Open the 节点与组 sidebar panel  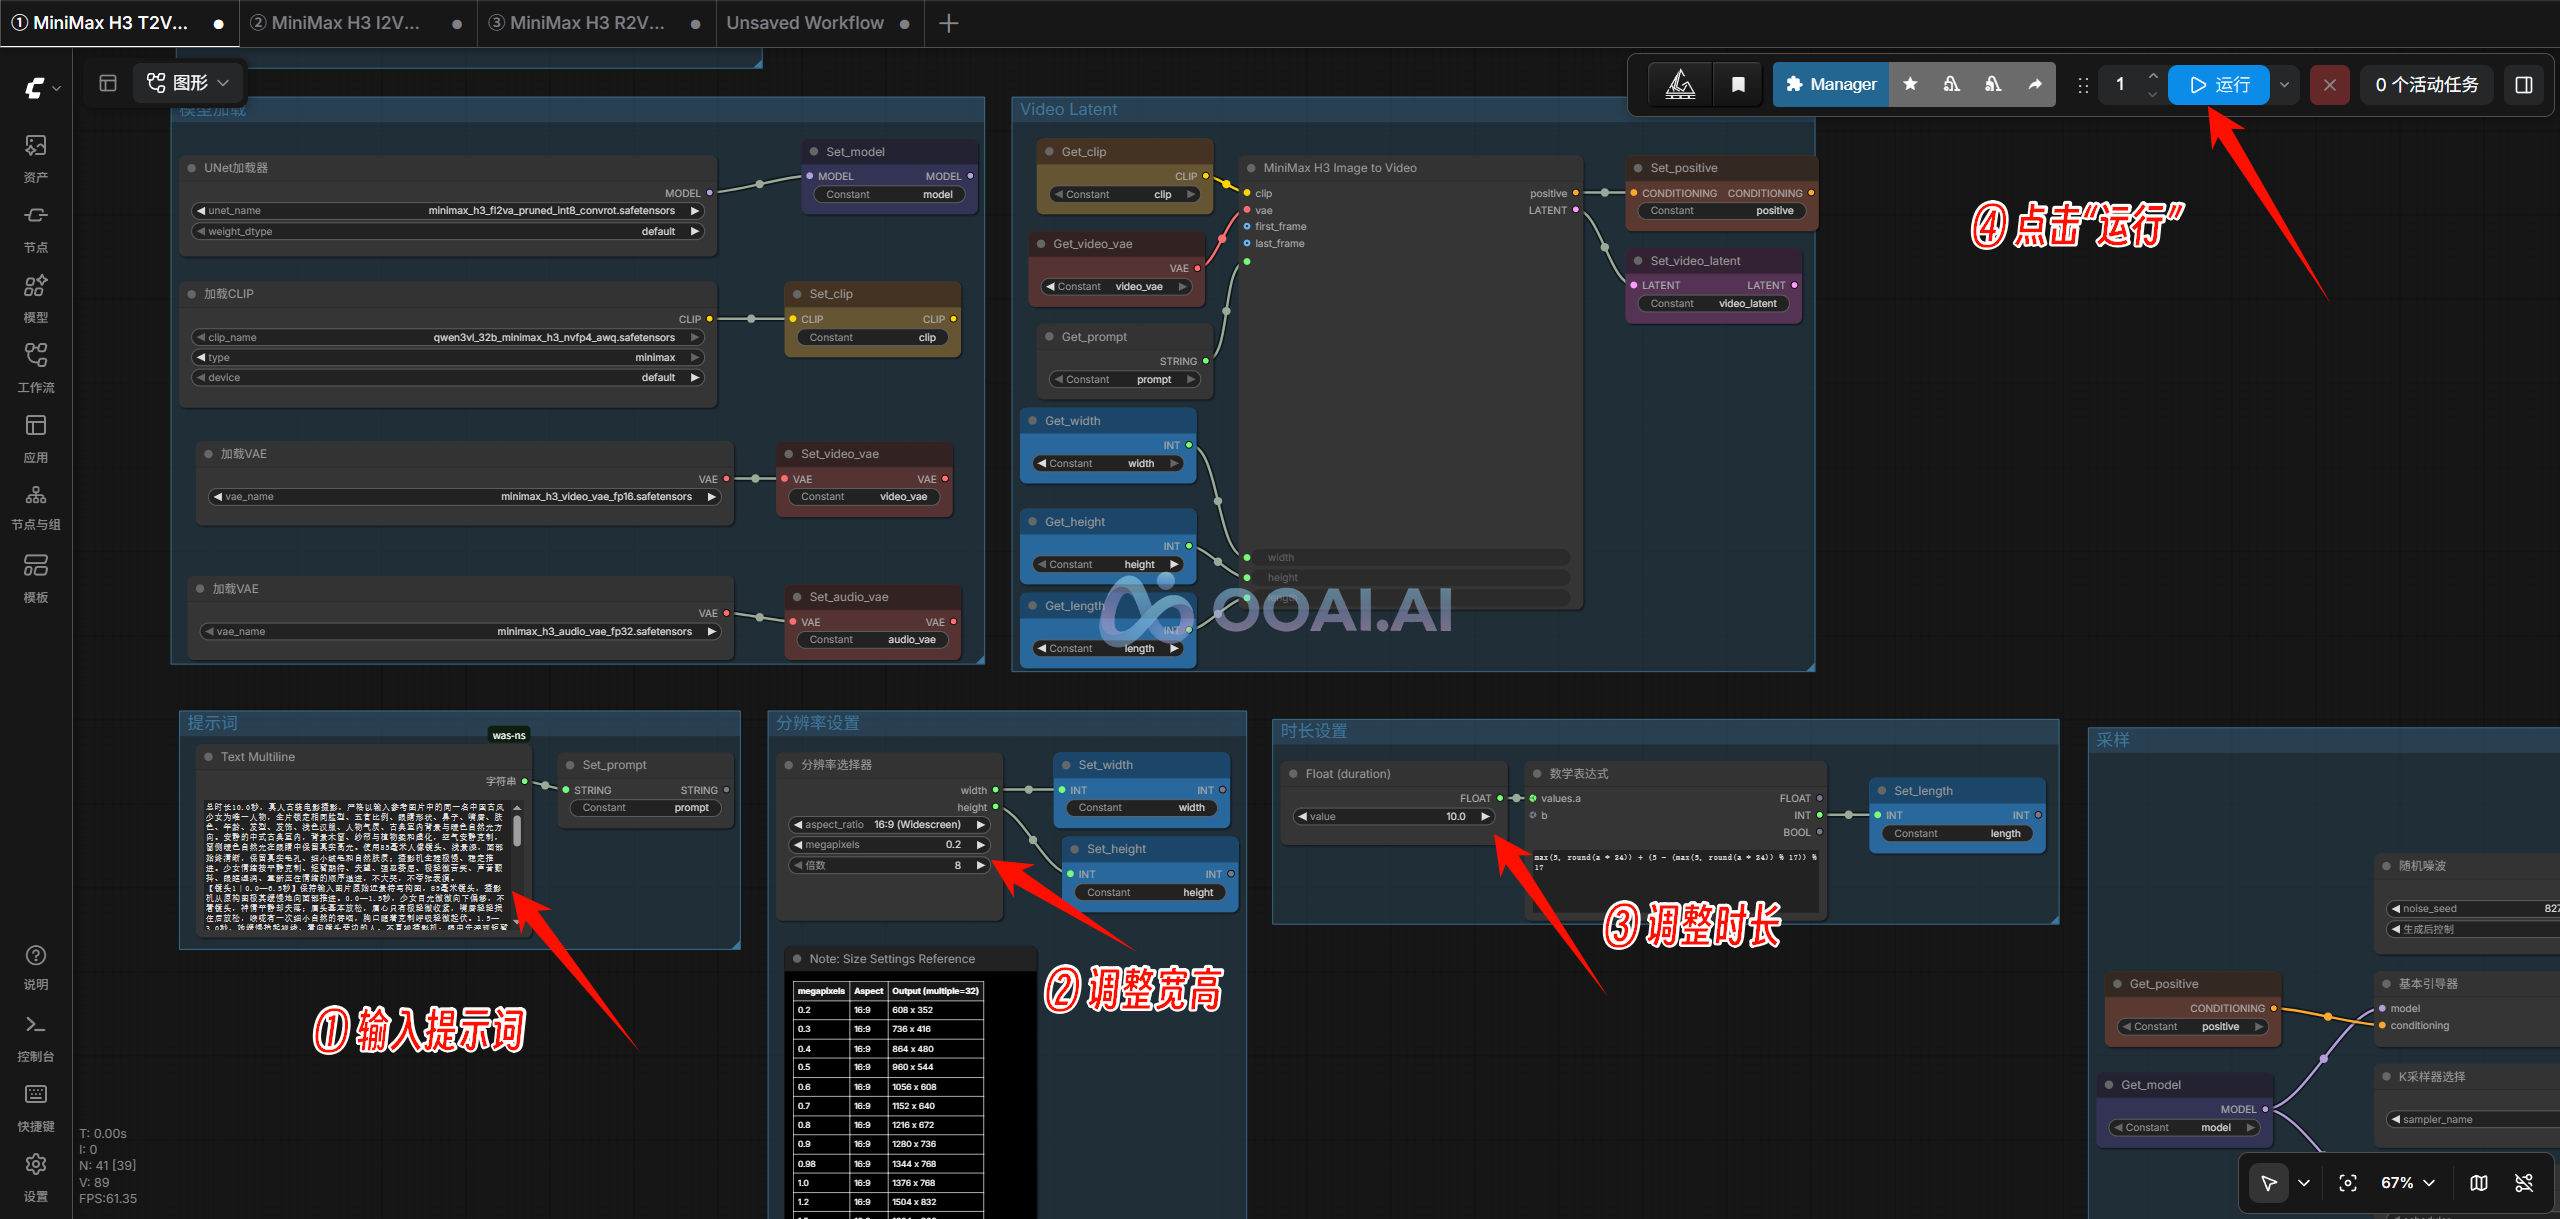36,508
